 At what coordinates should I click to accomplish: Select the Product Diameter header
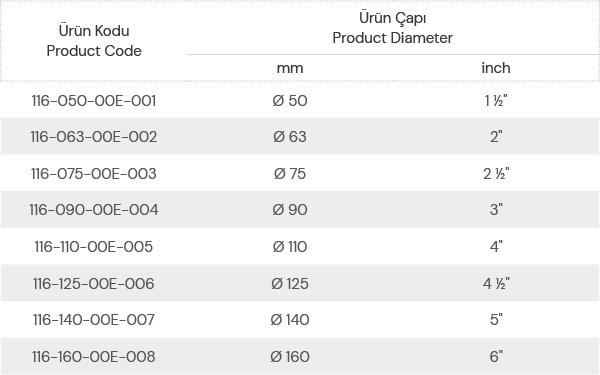[392, 28]
